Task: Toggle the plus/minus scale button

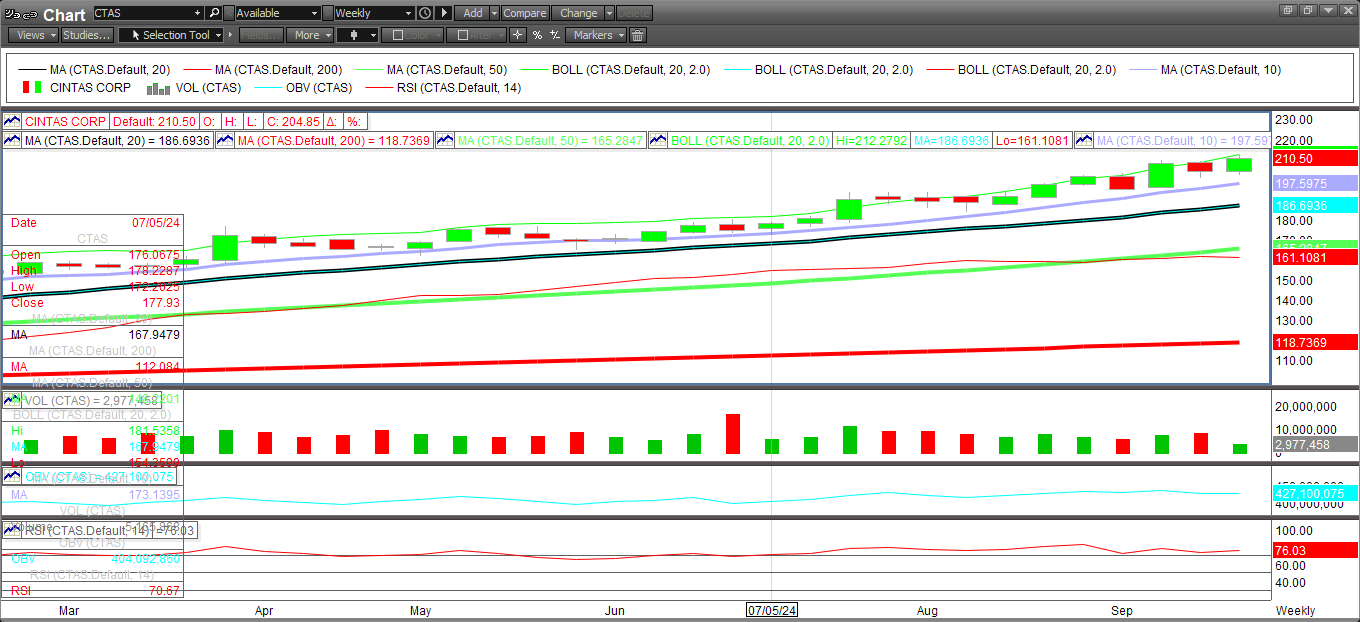Action: pyautogui.click(x=554, y=35)
